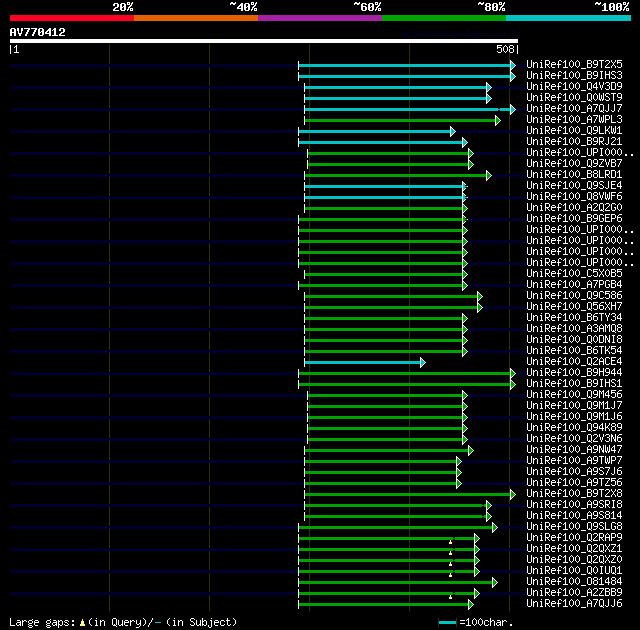Image resolution: width=640 pixels, height=630 pixels.
Task: Click the purple ~60% identity legend segment
Action: point(320,18)
